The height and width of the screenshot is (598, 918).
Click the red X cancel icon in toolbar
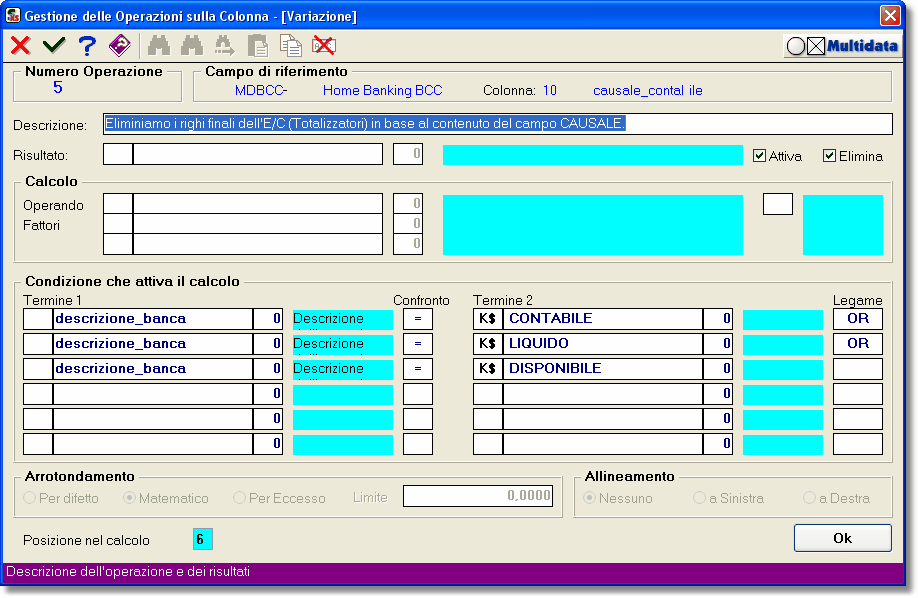20,45
